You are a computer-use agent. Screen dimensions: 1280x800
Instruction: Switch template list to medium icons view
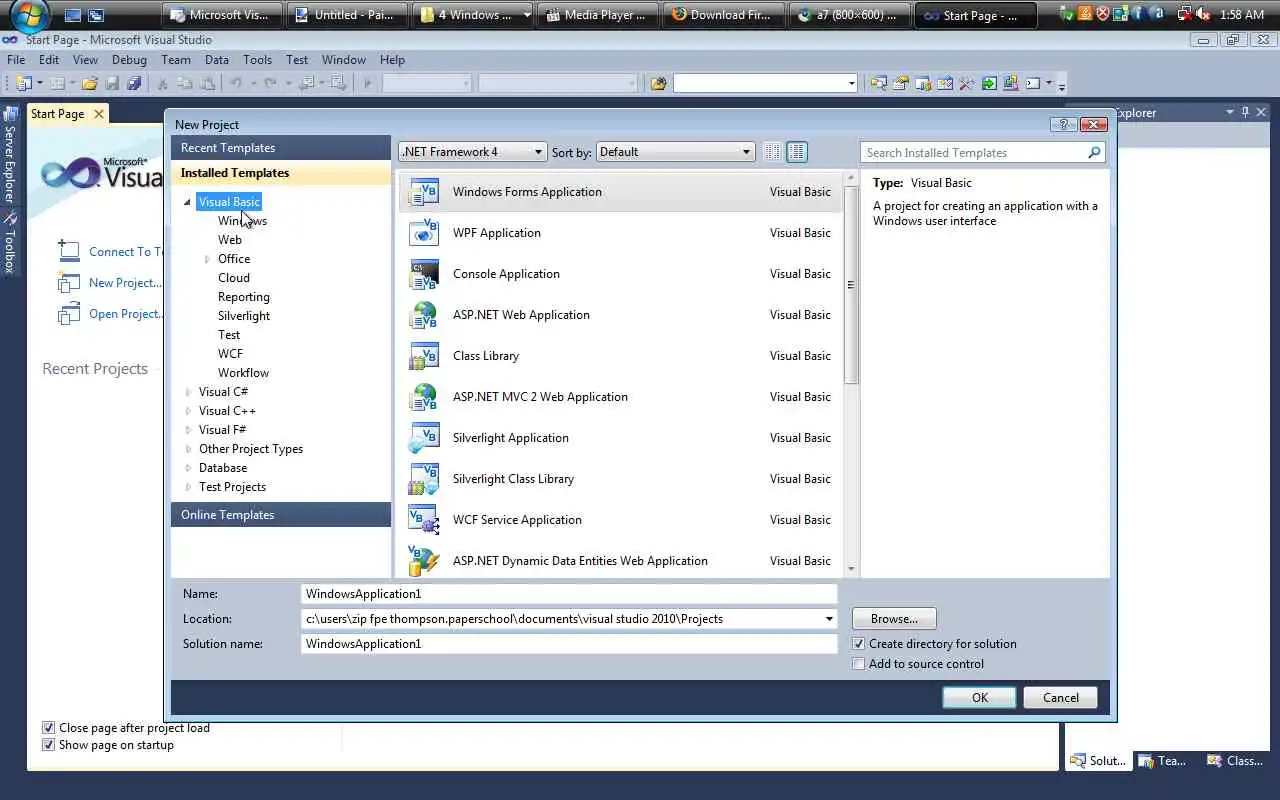pos(797,152)
